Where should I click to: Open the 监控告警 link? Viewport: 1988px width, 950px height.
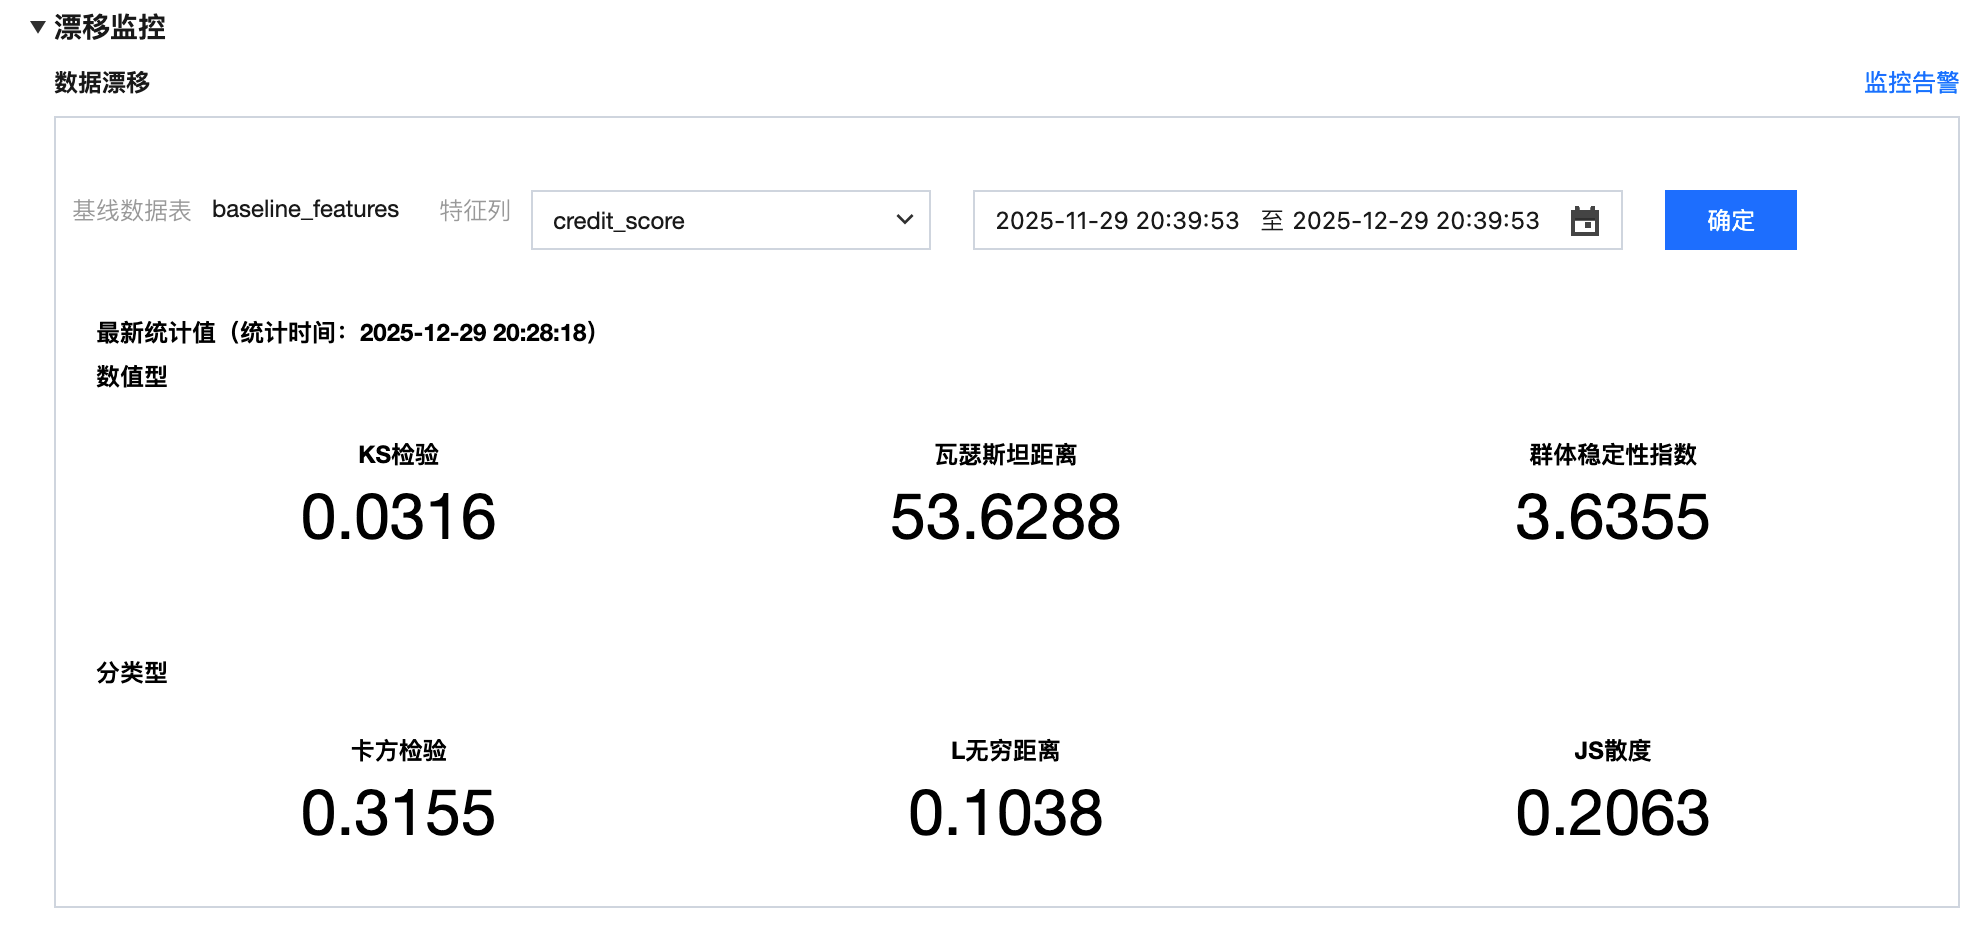pos(1911,83)
